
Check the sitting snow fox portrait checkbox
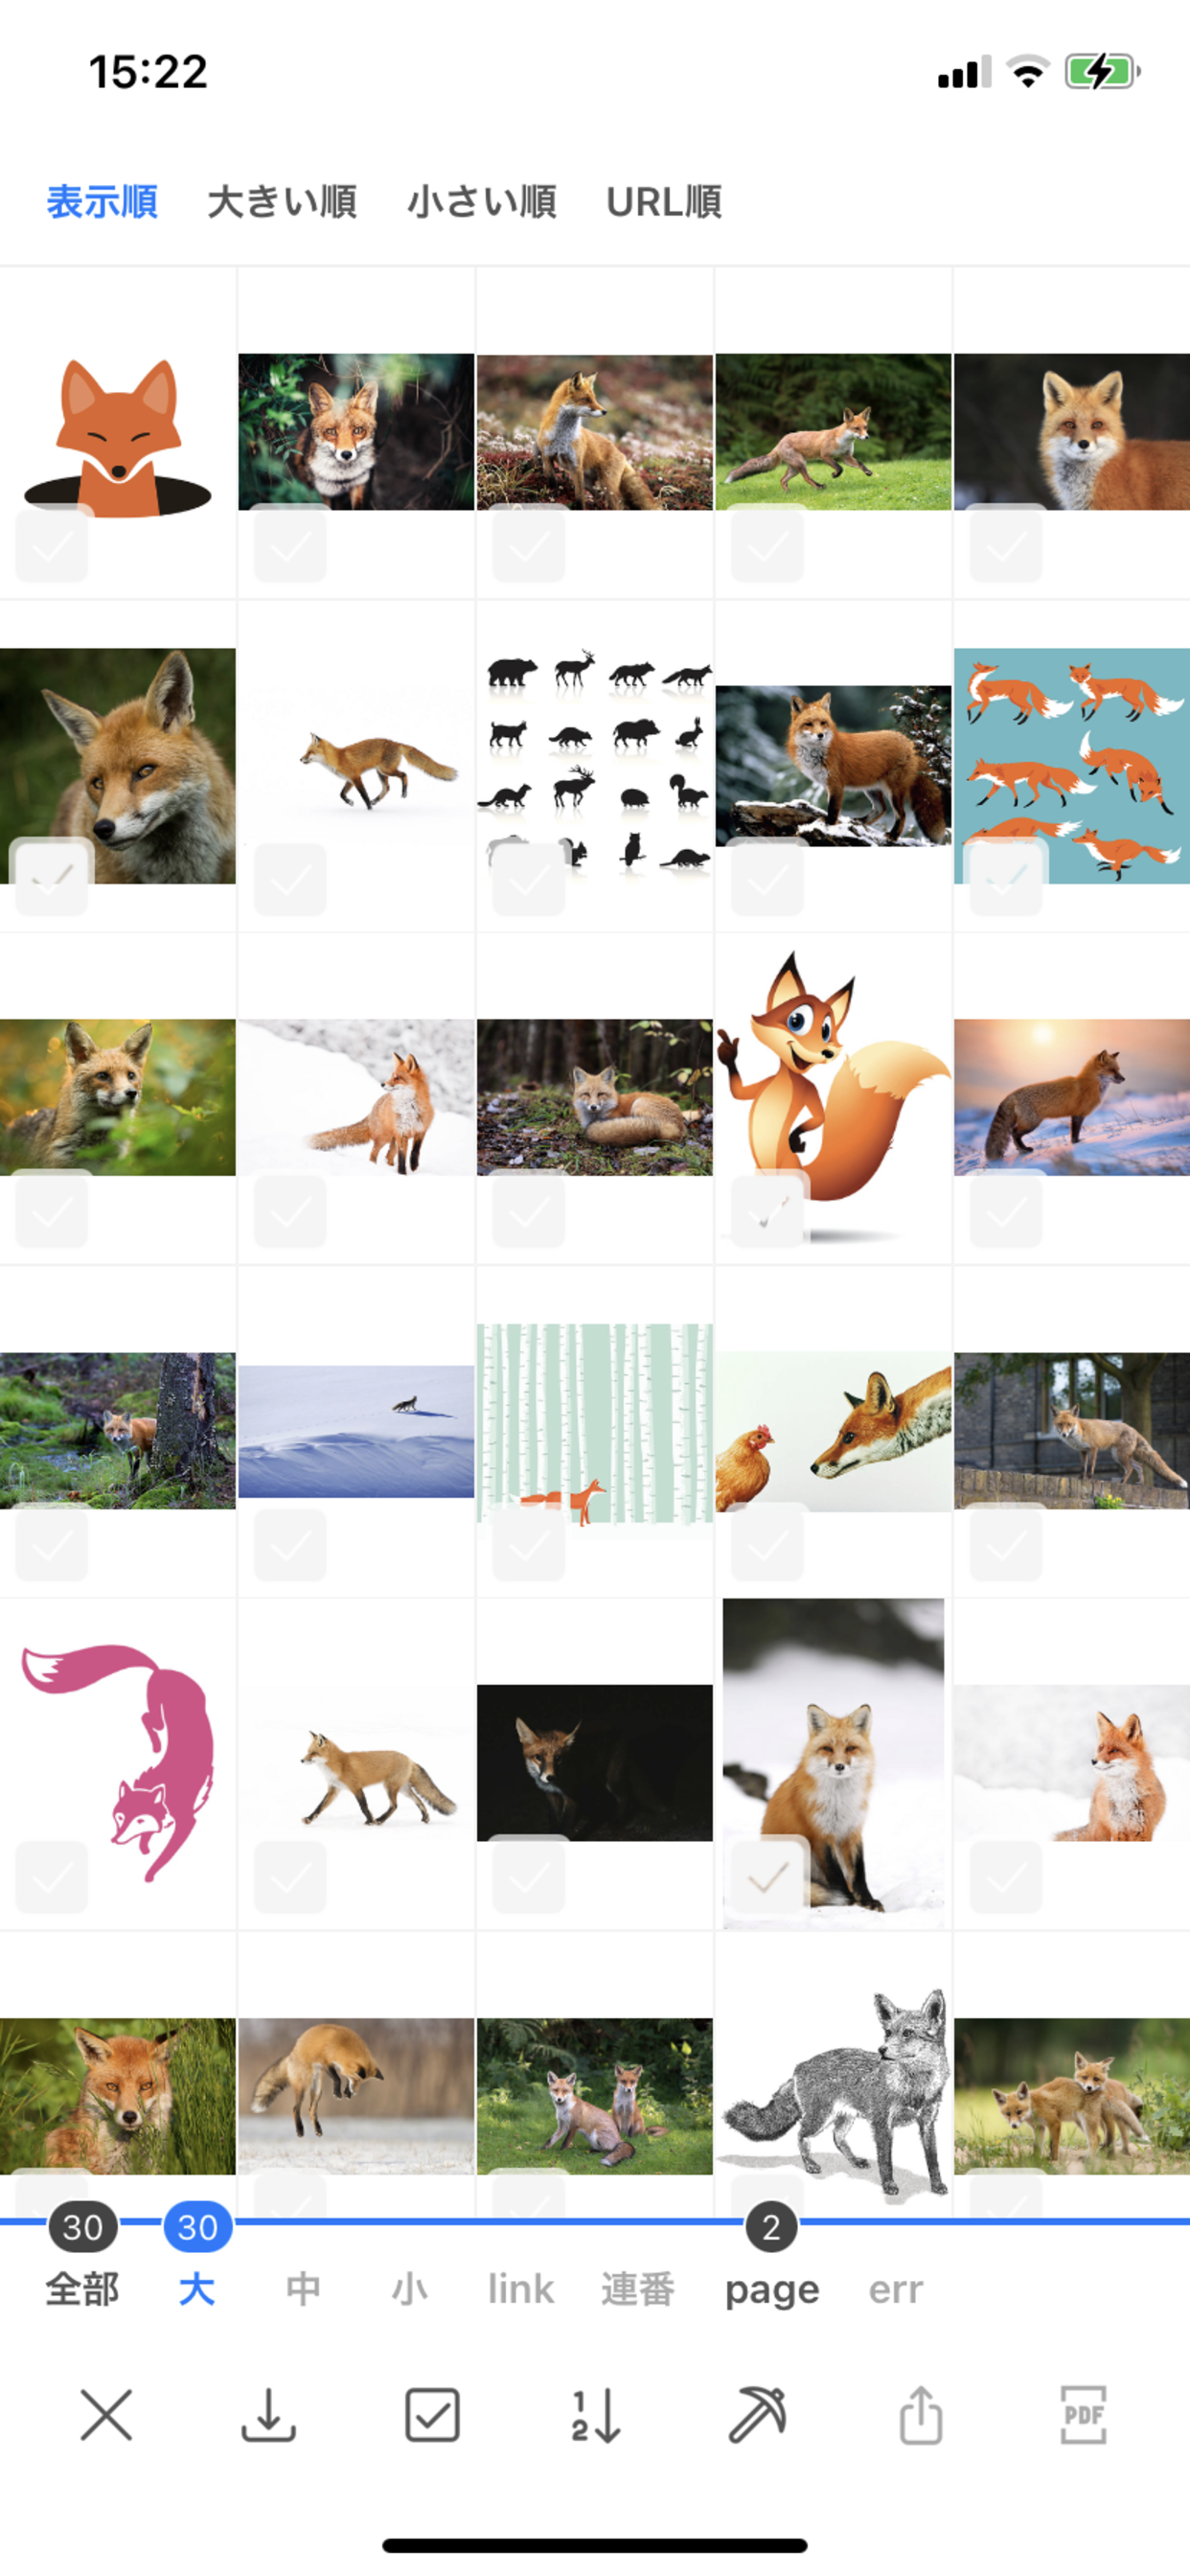pyautogui.click(x=767, y=1877)
